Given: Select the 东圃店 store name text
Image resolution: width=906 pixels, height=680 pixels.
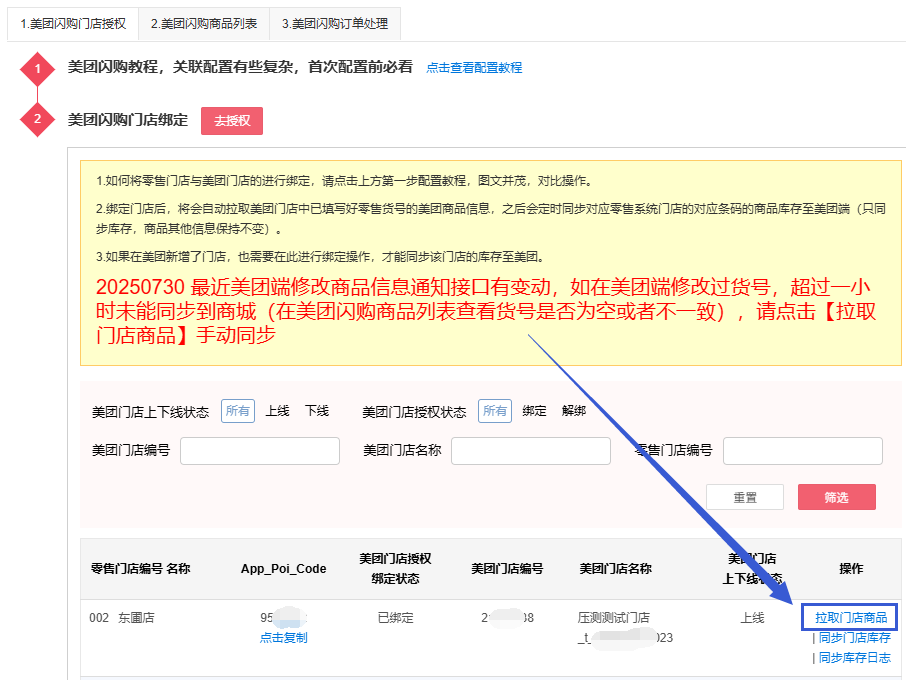Looking at the screenshot, I should click(x=136, y=618).
